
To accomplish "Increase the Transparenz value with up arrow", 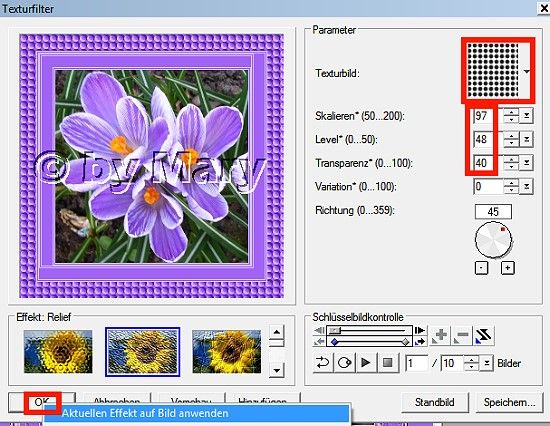I will coord(511,159).
